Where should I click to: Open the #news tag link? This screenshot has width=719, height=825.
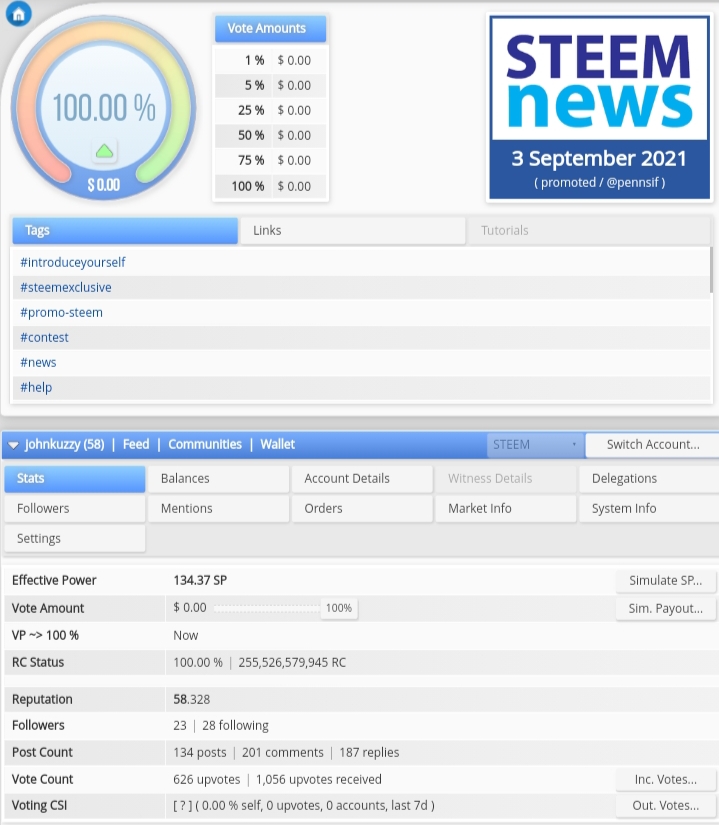(x=38, y=363)
